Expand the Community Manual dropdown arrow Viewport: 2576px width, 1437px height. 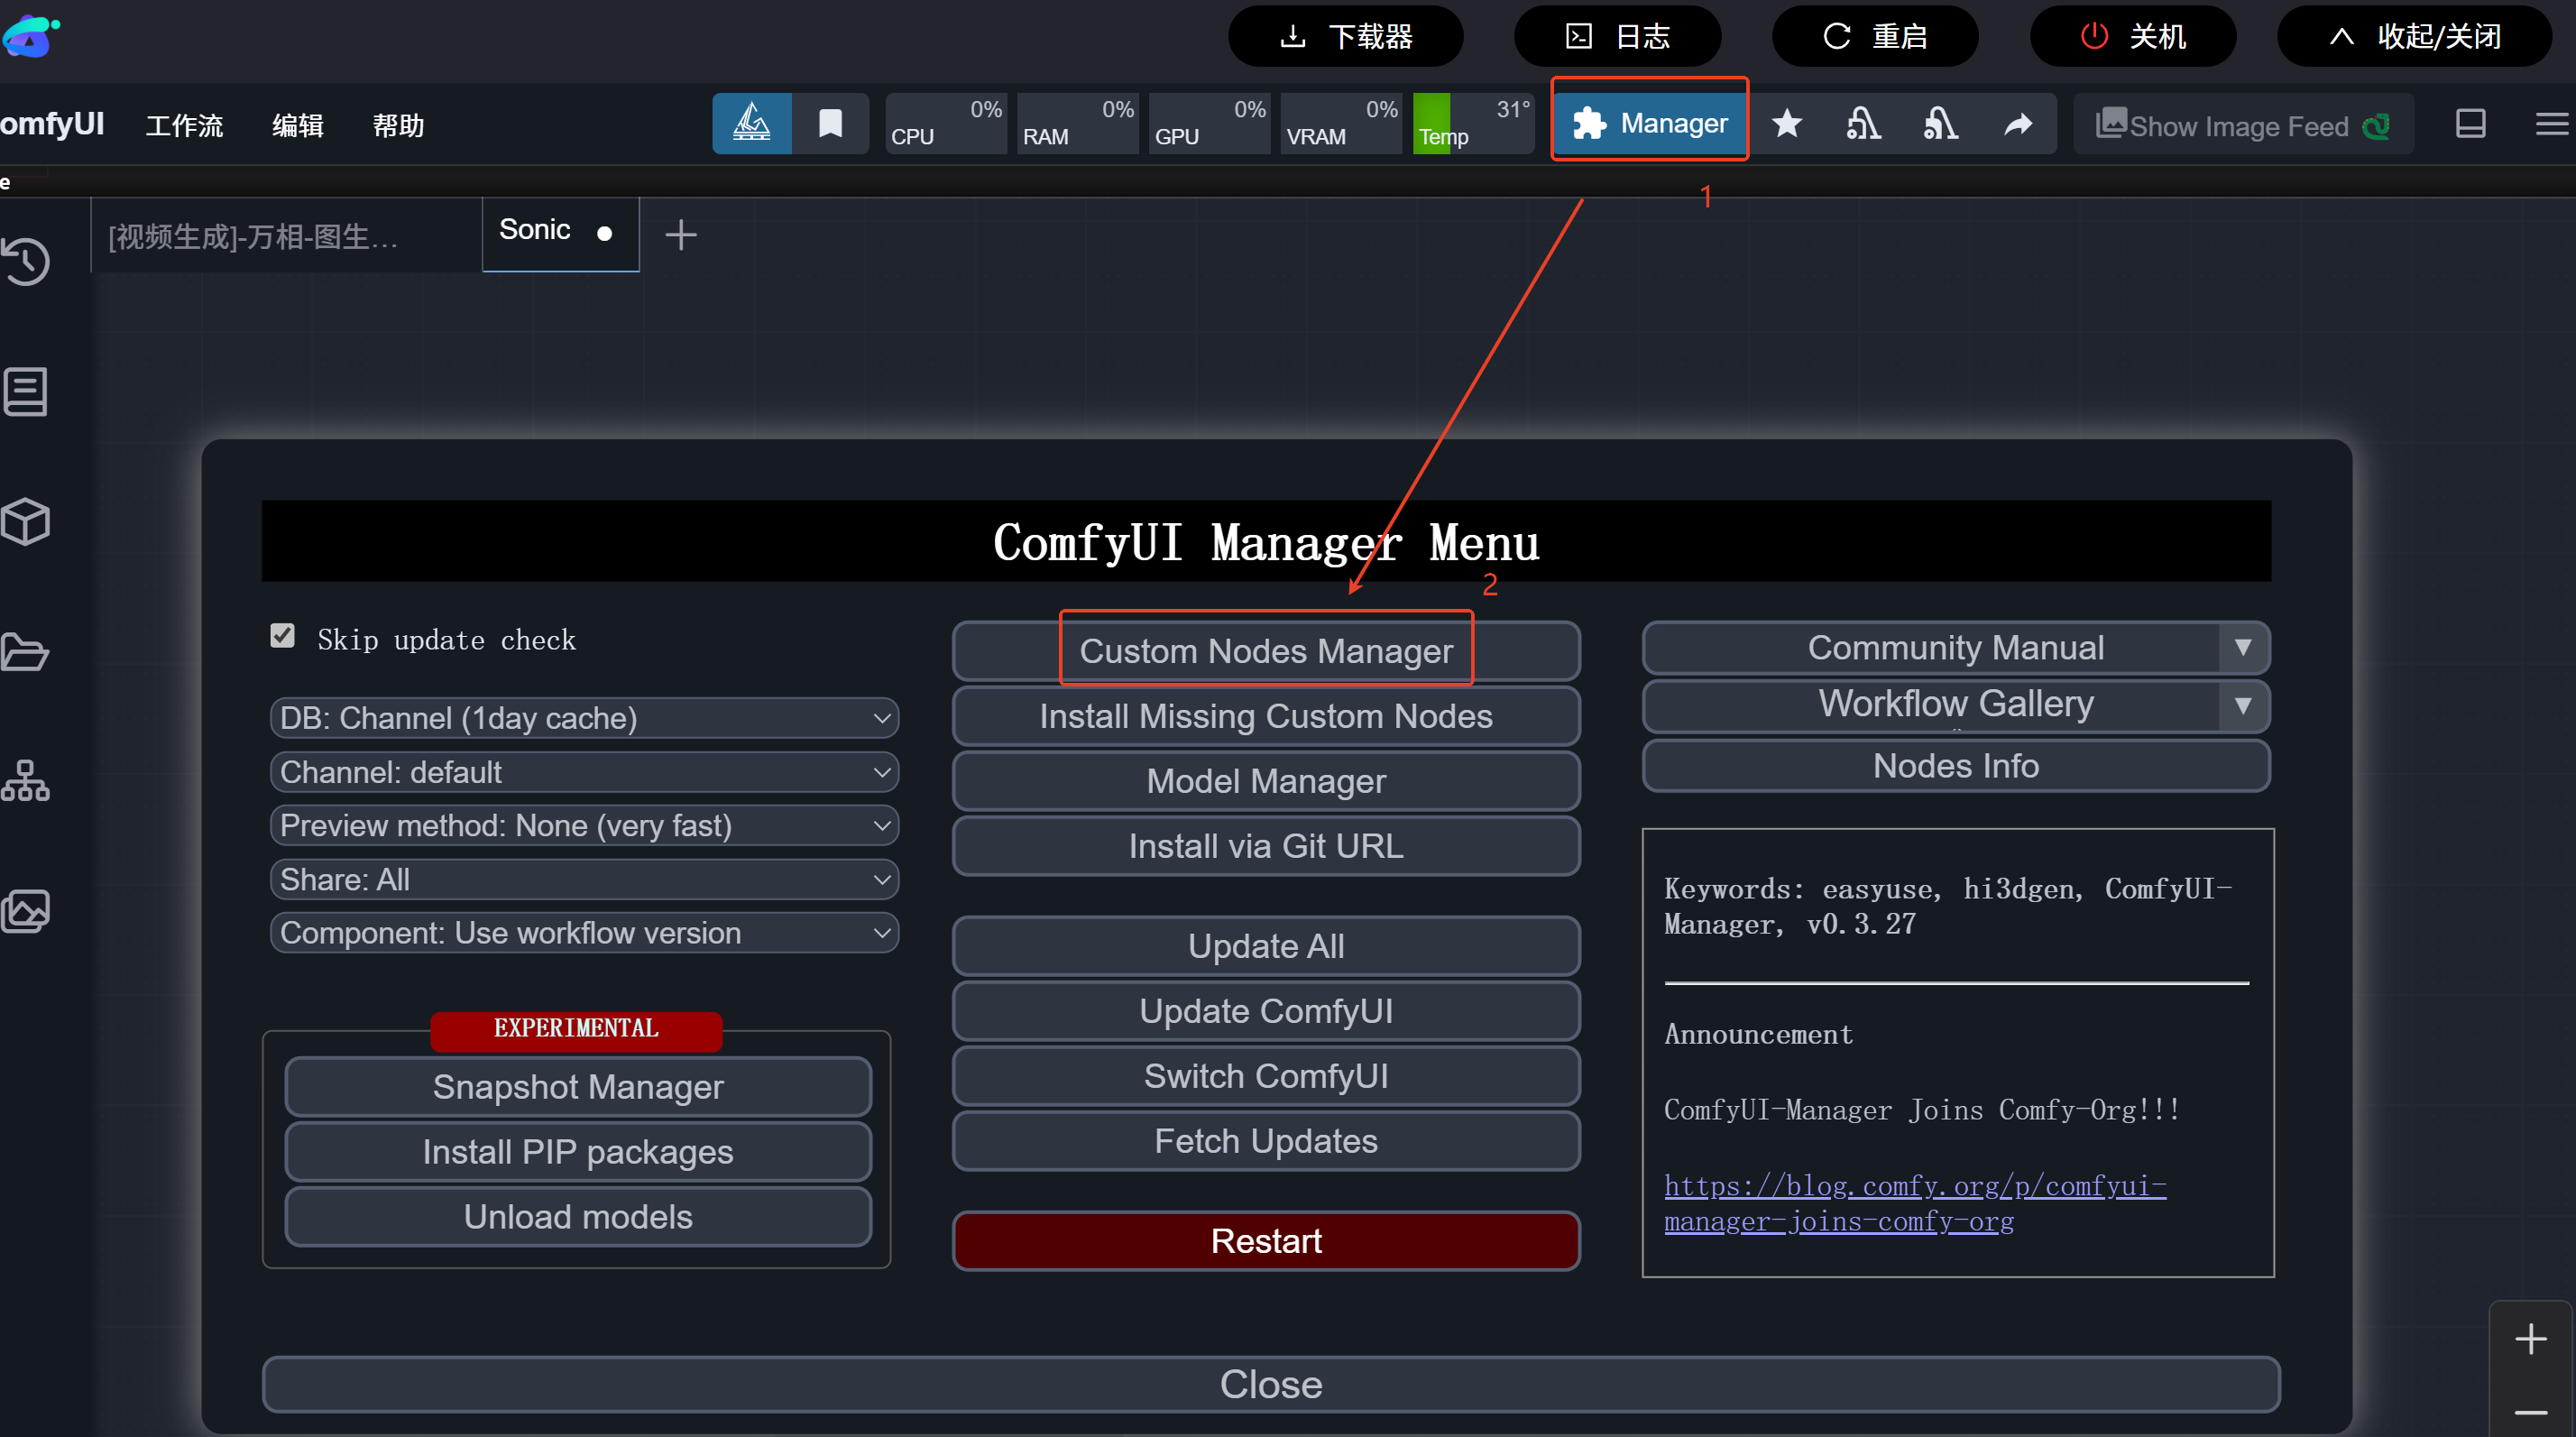click(2243, 648)
